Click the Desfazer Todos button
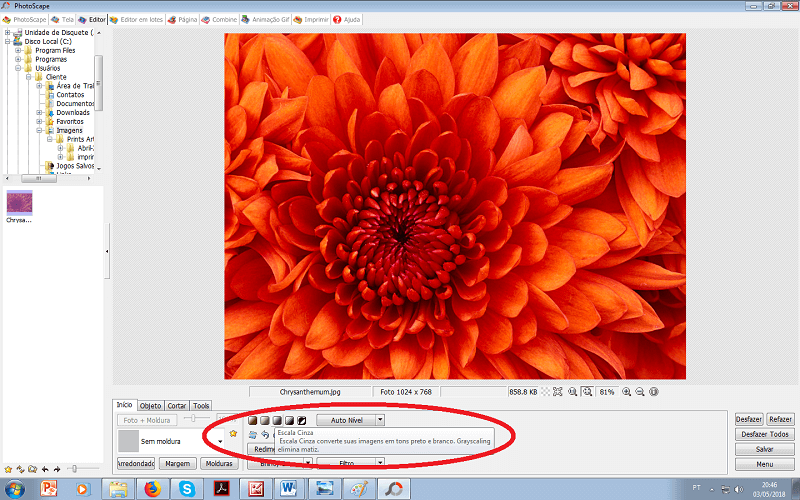 click(765, 435)
